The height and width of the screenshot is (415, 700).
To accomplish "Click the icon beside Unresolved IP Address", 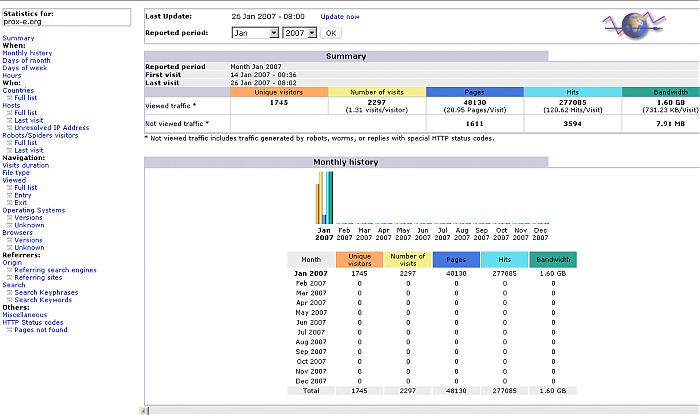I will [x=10, y=128].
